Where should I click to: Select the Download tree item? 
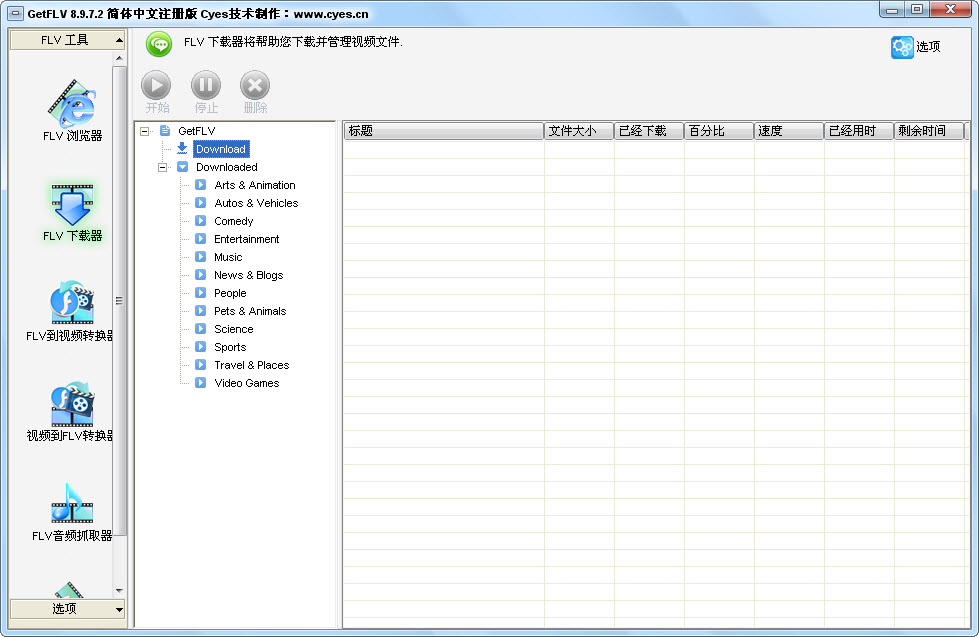point(221,149)
